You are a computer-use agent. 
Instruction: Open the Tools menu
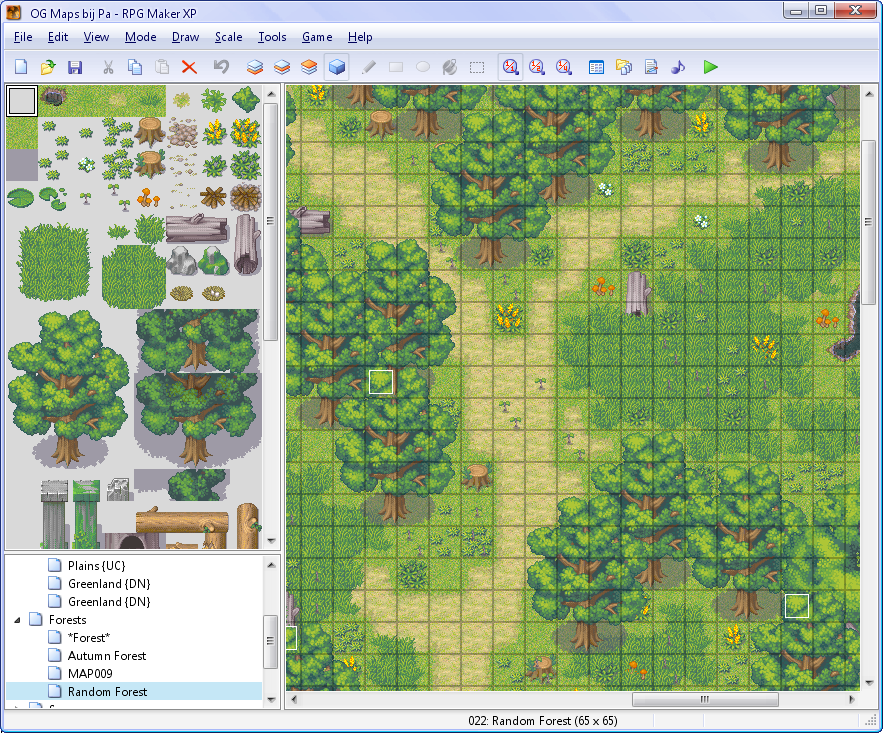[272, 37]
